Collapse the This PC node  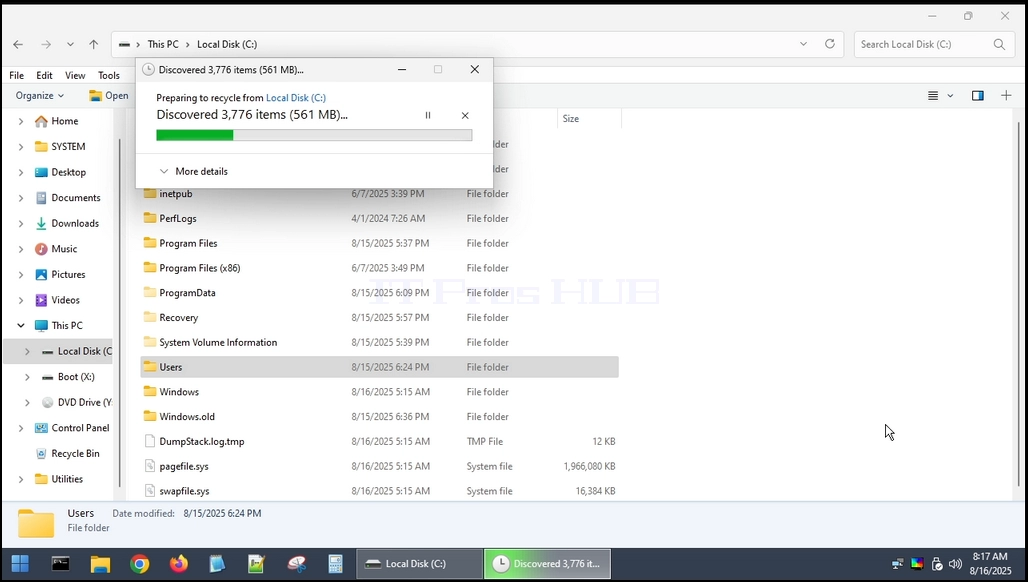point(21,326)
